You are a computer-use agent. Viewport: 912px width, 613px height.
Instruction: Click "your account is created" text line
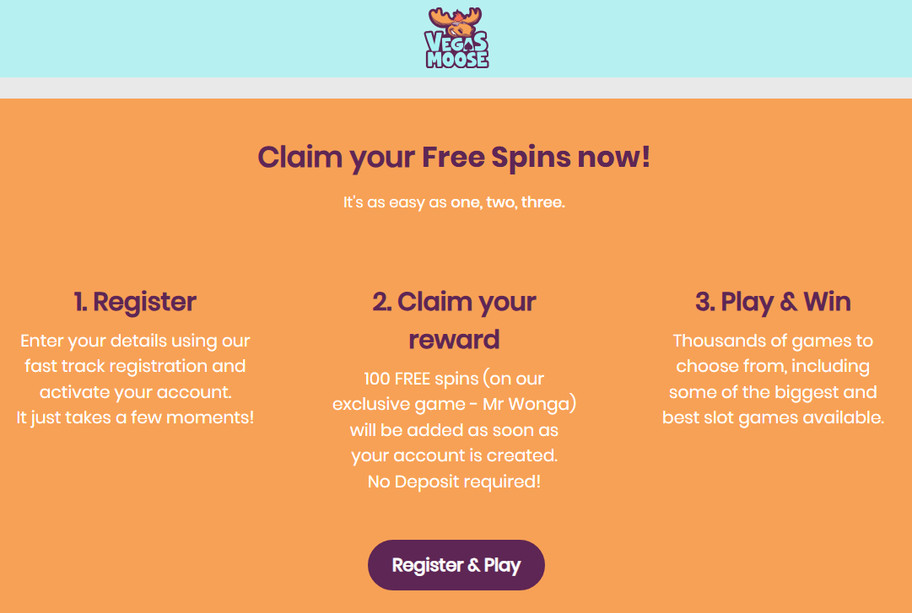[454, 456]
